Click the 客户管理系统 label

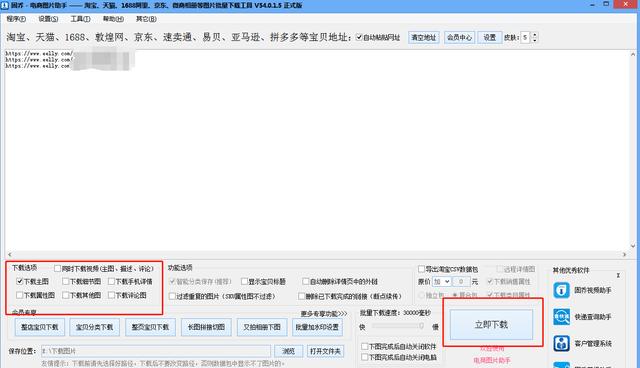pyautogui.click(x=593, y=344)
